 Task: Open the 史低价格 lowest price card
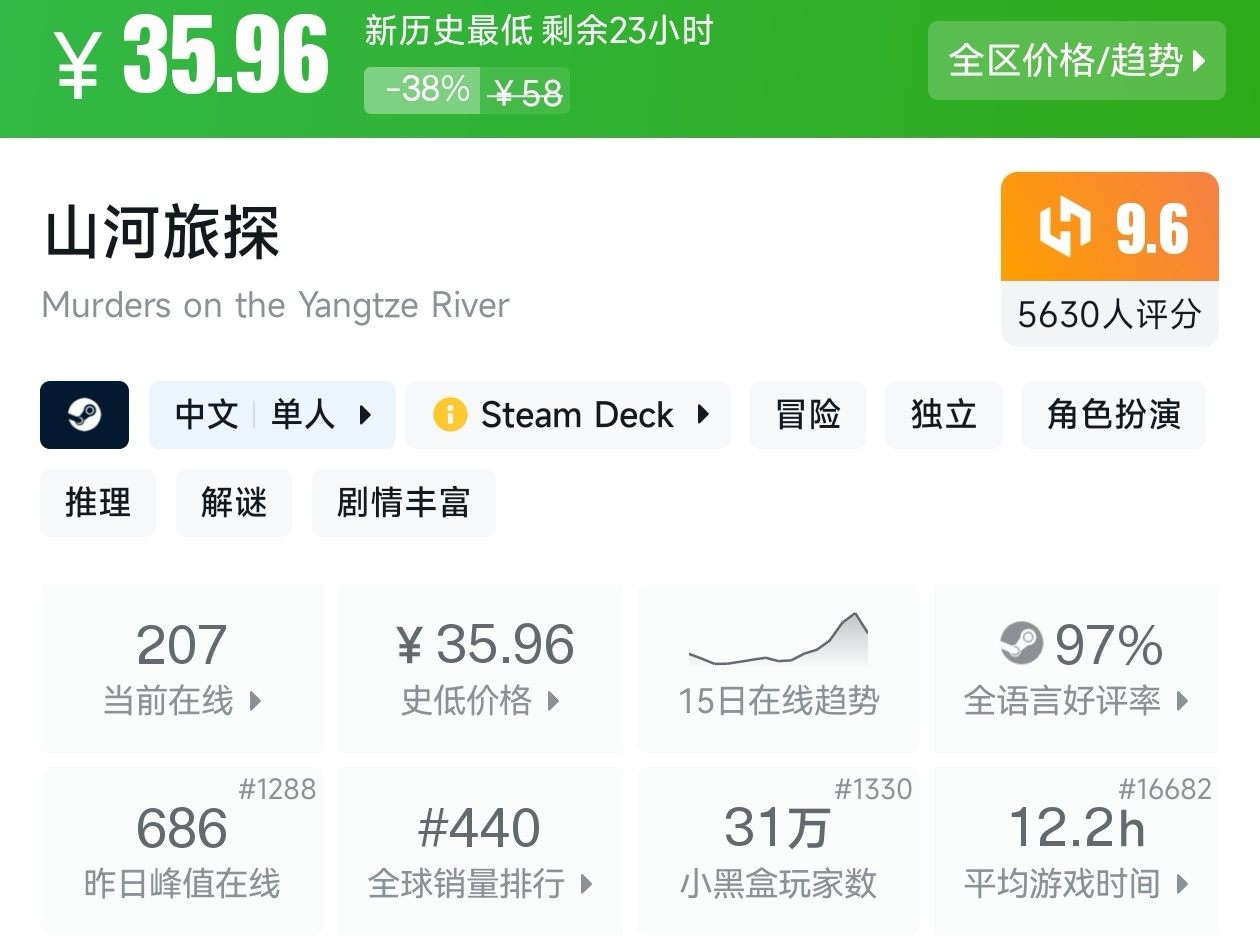click(480, 668)
